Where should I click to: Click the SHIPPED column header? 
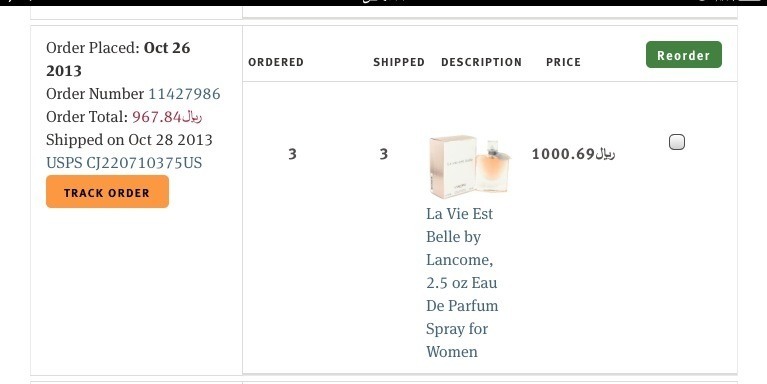pyautogui.click(x=399, y=62)
